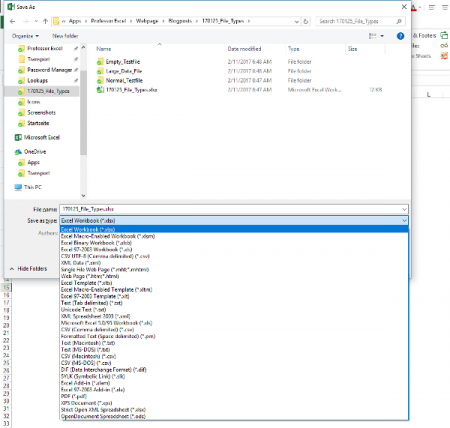Click the refresh folder icon
The height and width of the screenshot is (428, 450).
[306, 21]
